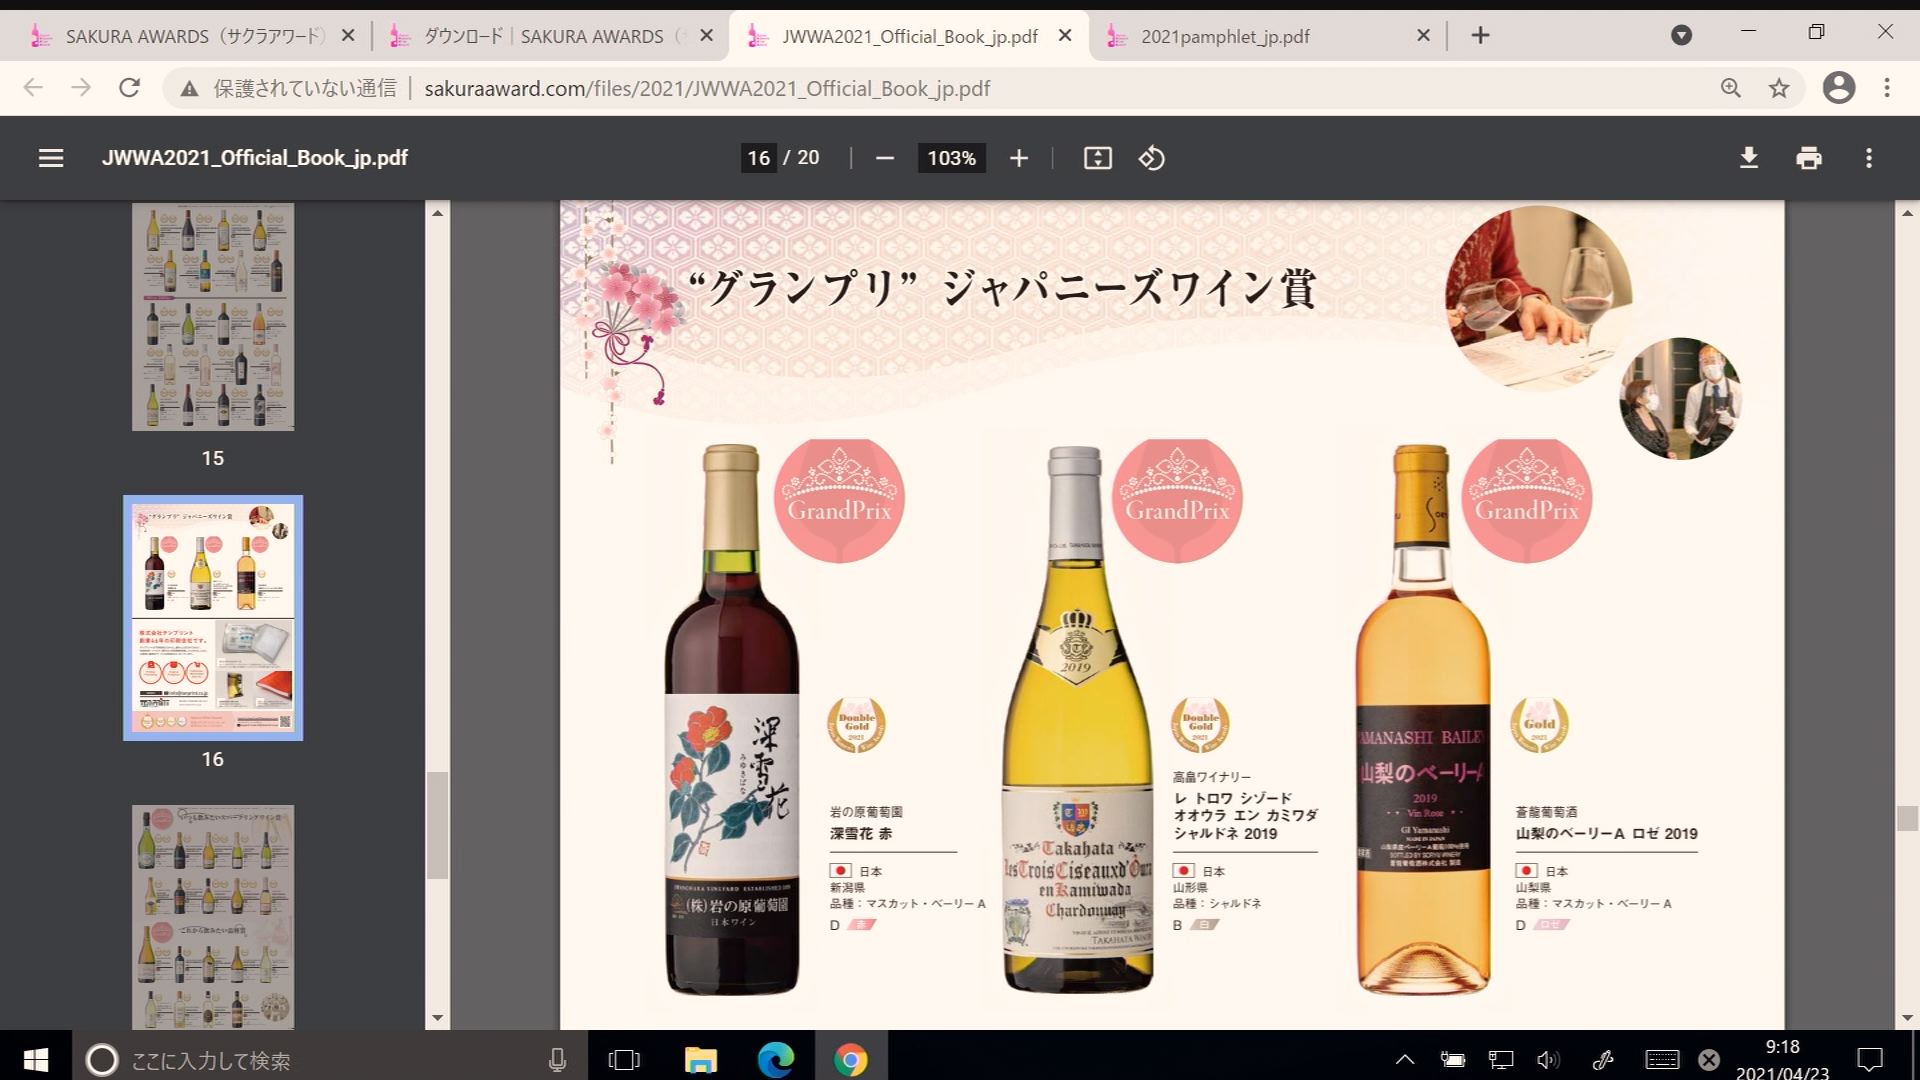Click the グランプリ ジャパニーズワイン賞 heading

(1002, 289)
